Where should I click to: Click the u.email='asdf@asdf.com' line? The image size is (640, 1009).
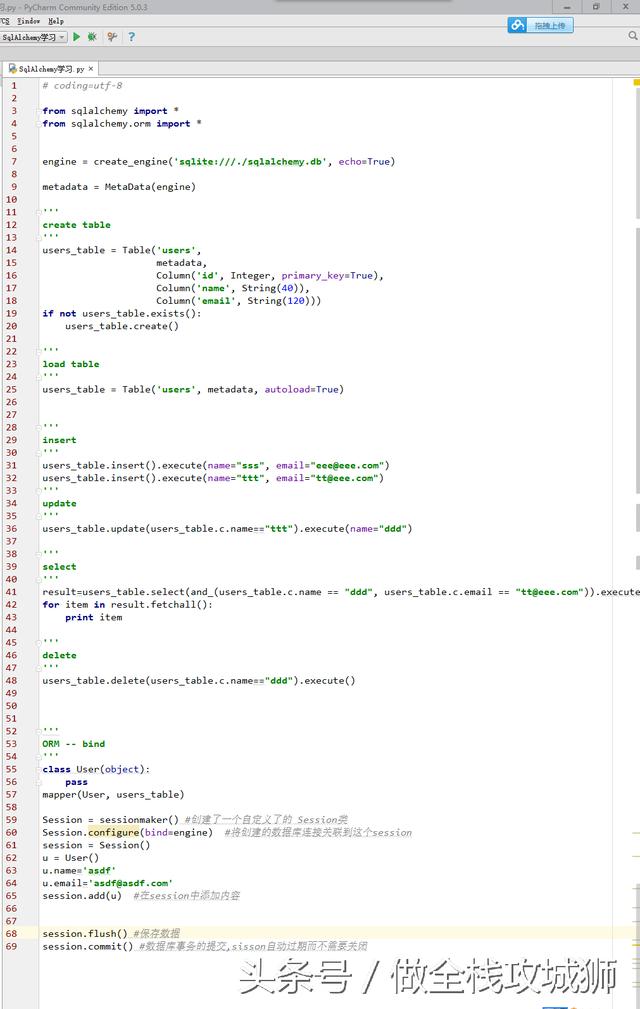pos(107,883)
